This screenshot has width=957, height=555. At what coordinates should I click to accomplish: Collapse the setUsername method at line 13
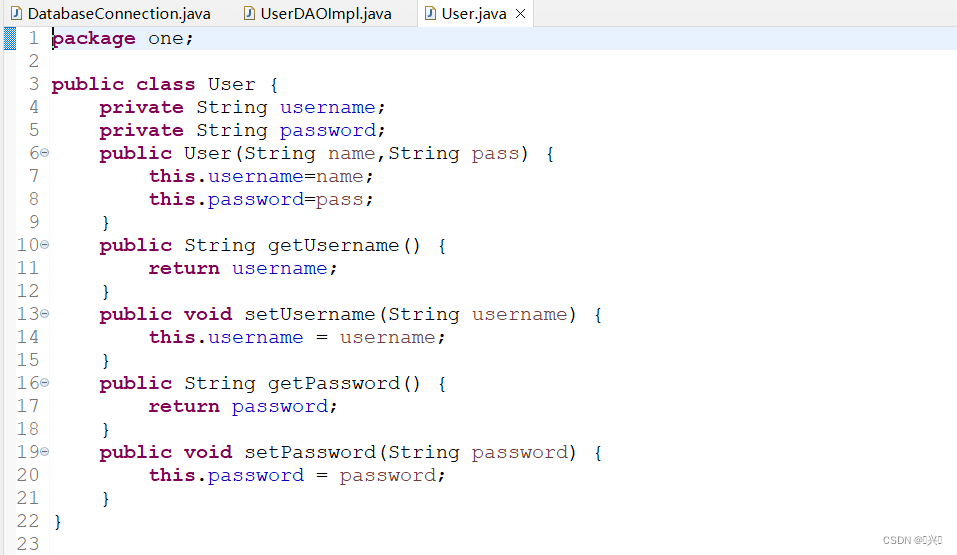[45, 314]
